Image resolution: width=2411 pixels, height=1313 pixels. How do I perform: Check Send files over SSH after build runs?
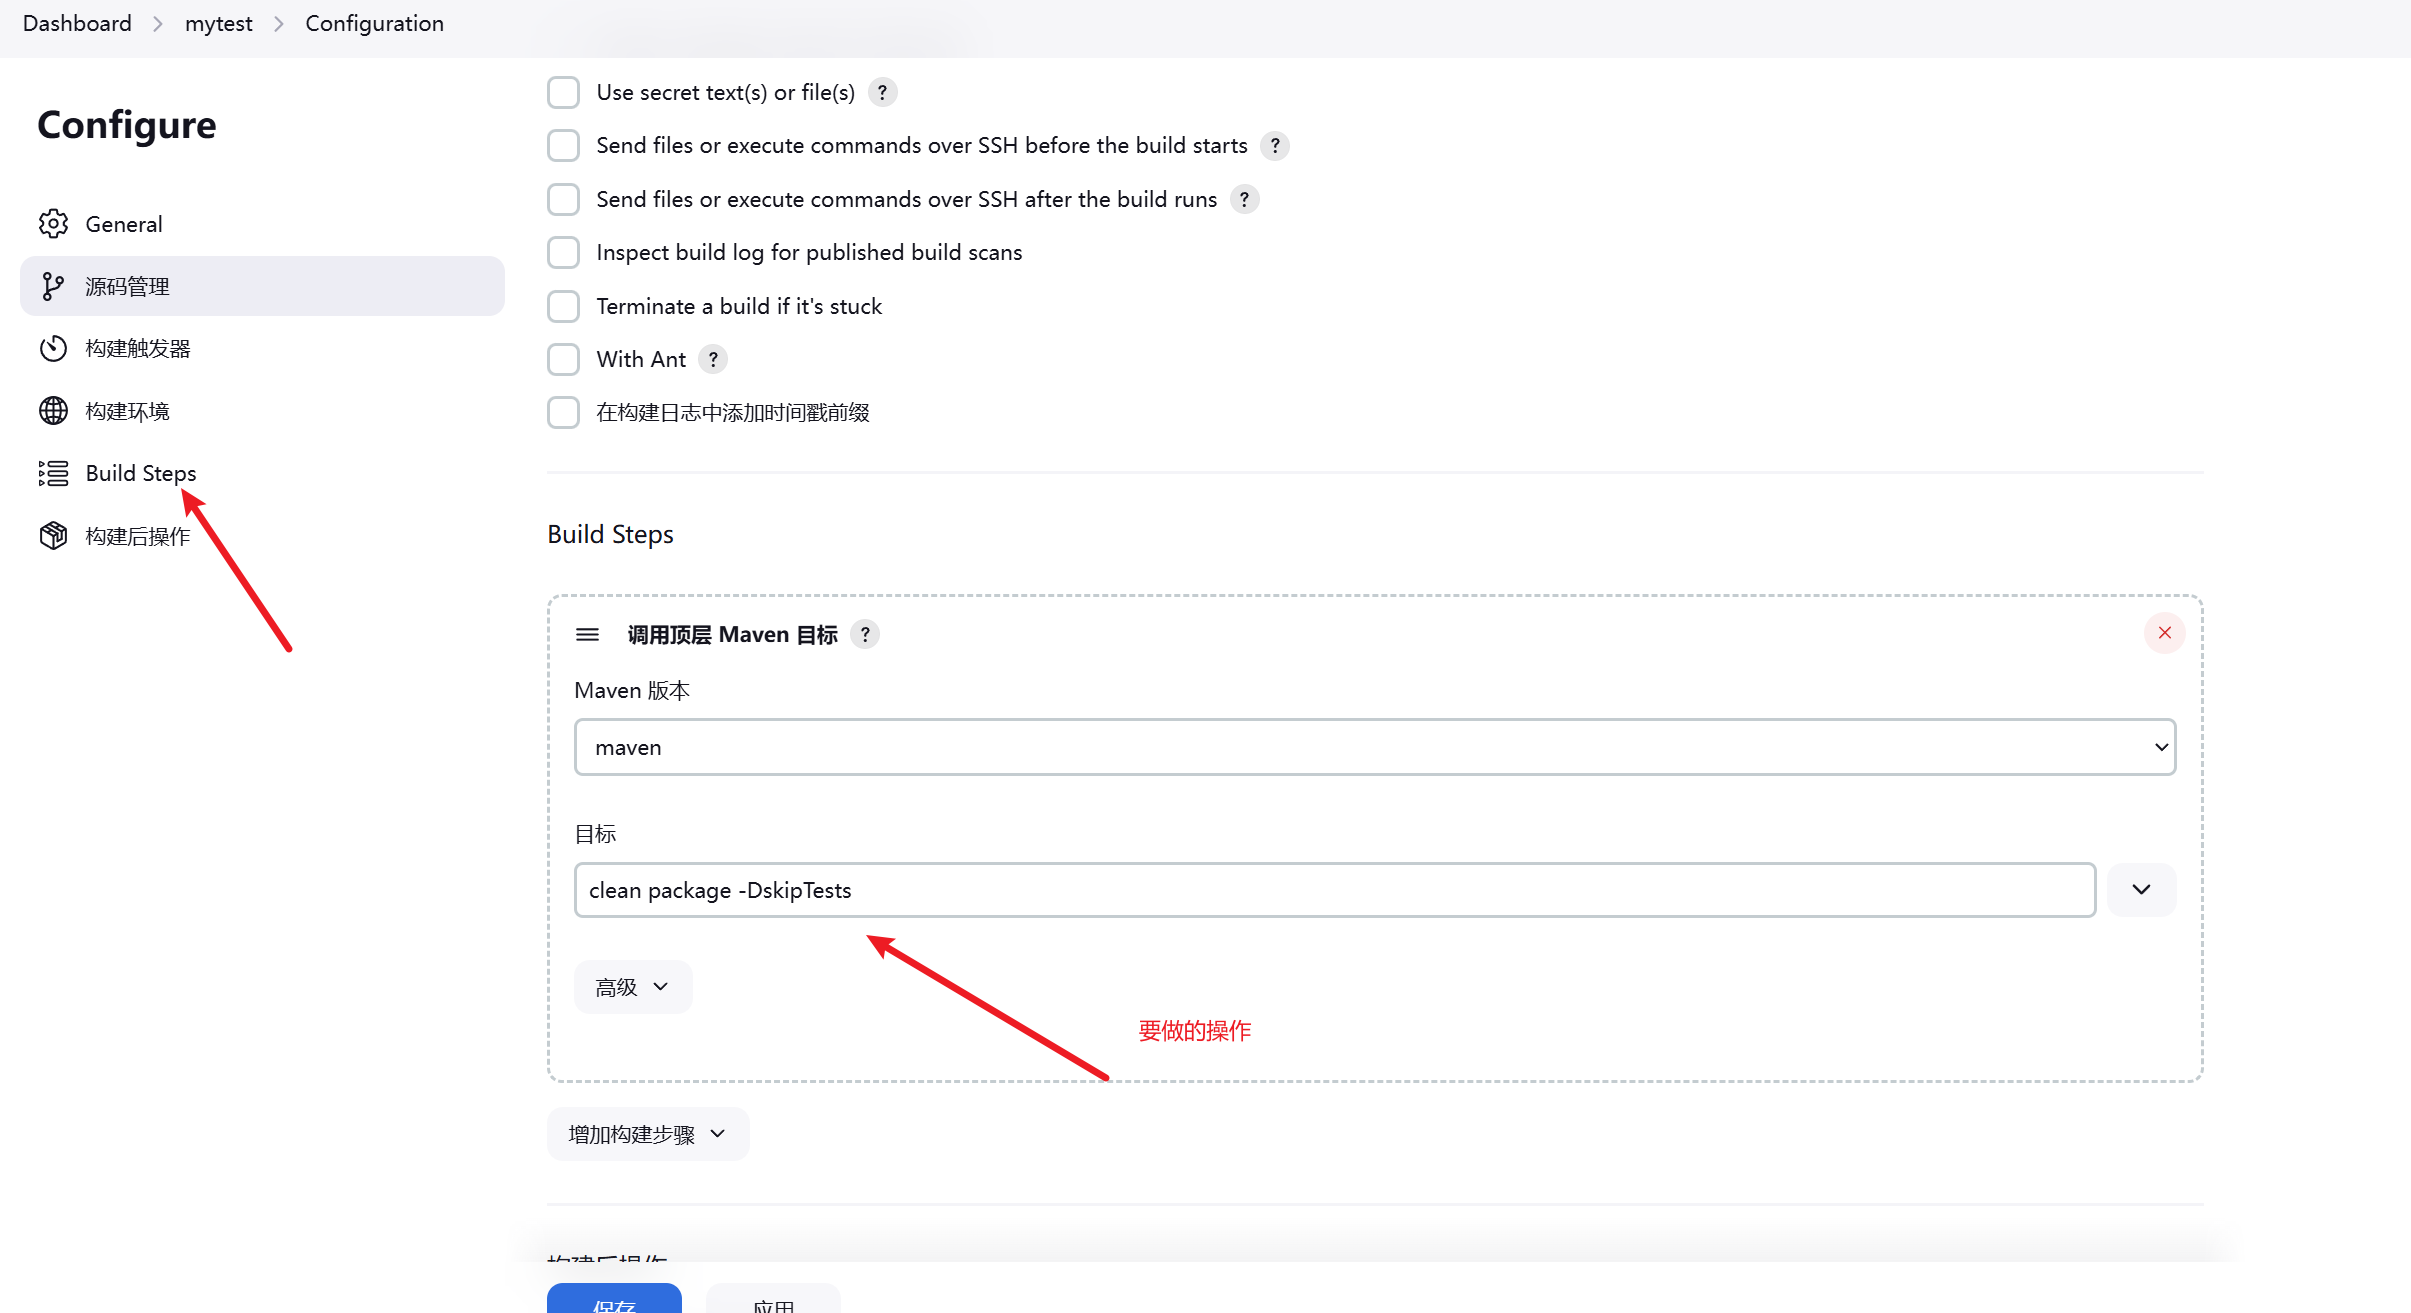(564, 199)
